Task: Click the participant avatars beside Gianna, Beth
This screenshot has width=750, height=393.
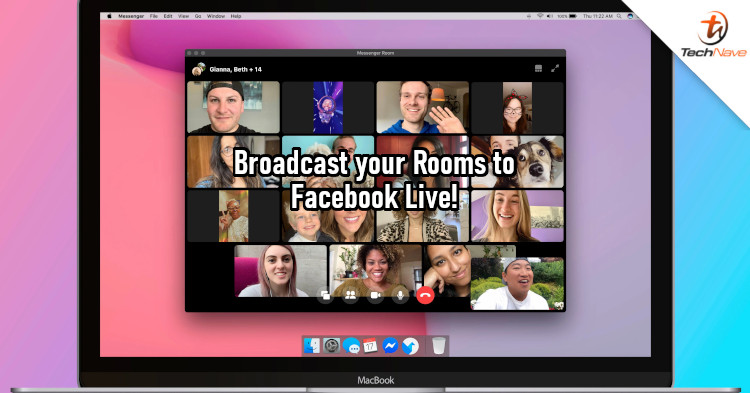Action: pos(199,69)
